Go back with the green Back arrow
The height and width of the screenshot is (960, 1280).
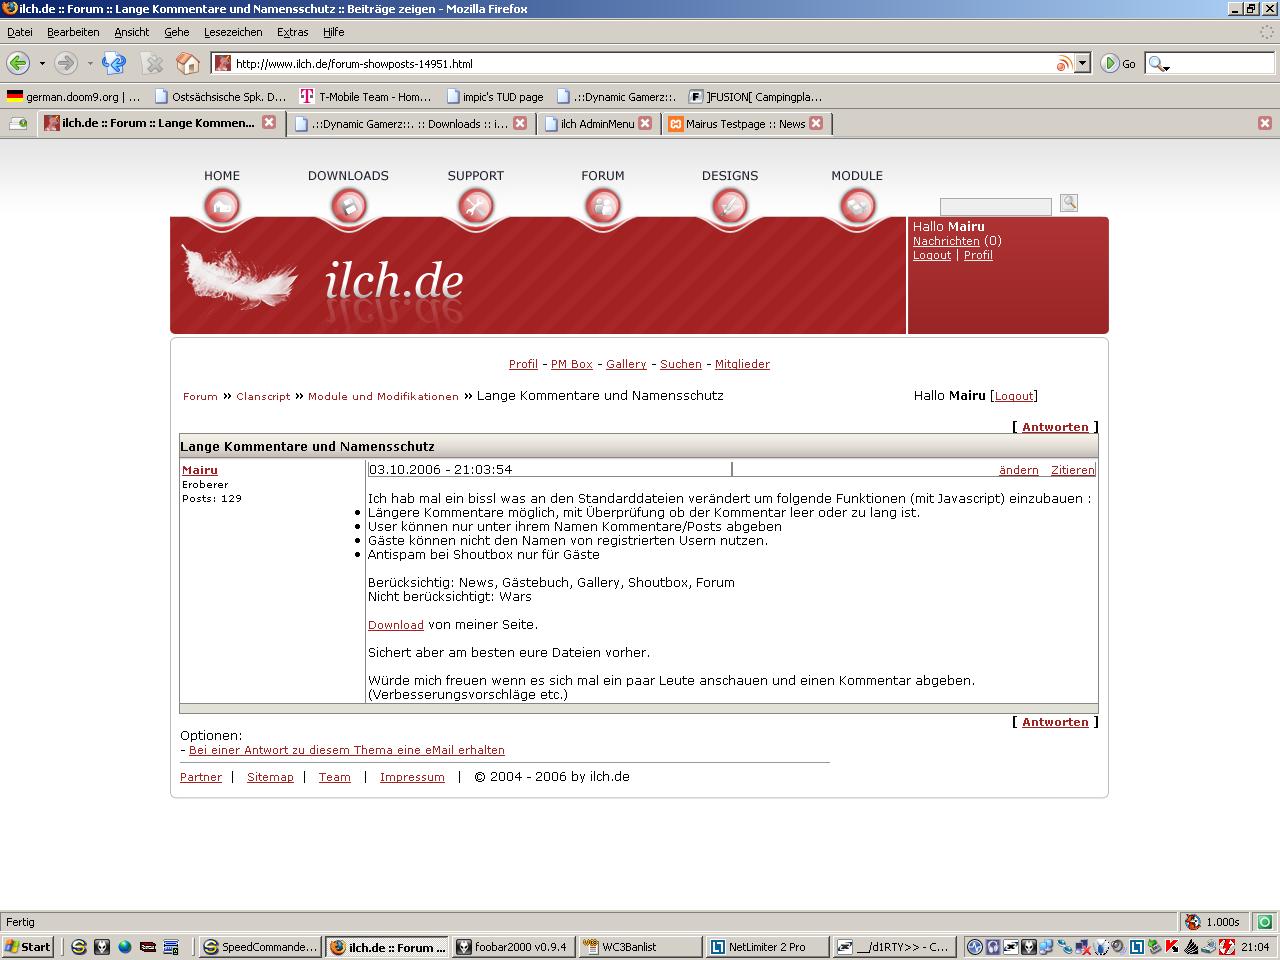[x=17, y=63]
